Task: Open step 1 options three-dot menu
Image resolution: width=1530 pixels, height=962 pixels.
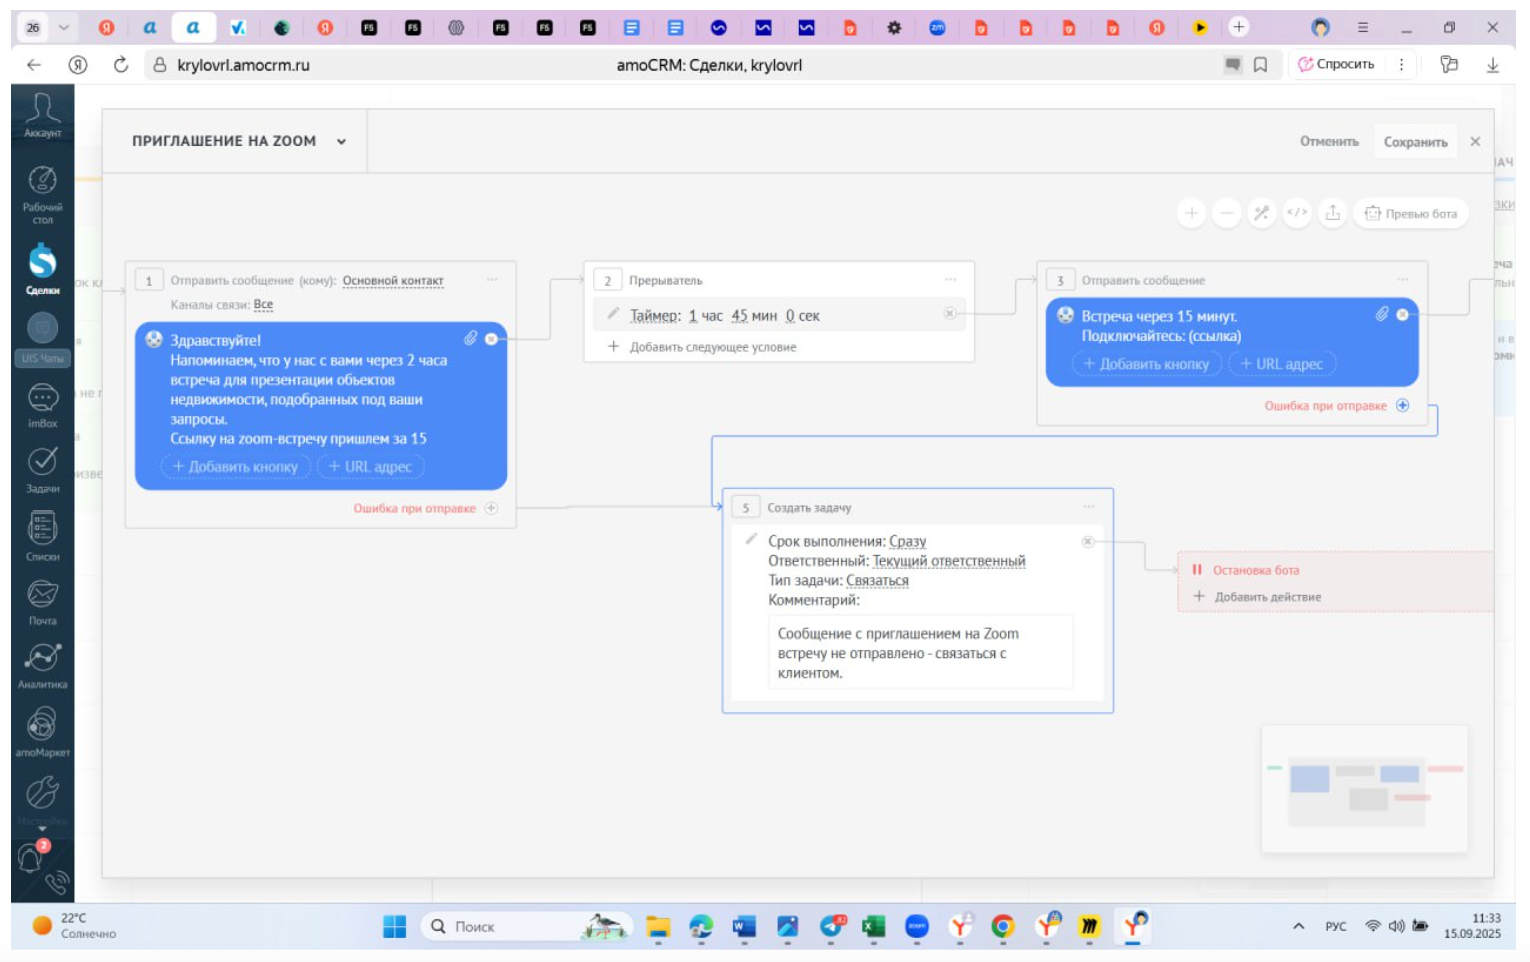Action: point(492,280)
